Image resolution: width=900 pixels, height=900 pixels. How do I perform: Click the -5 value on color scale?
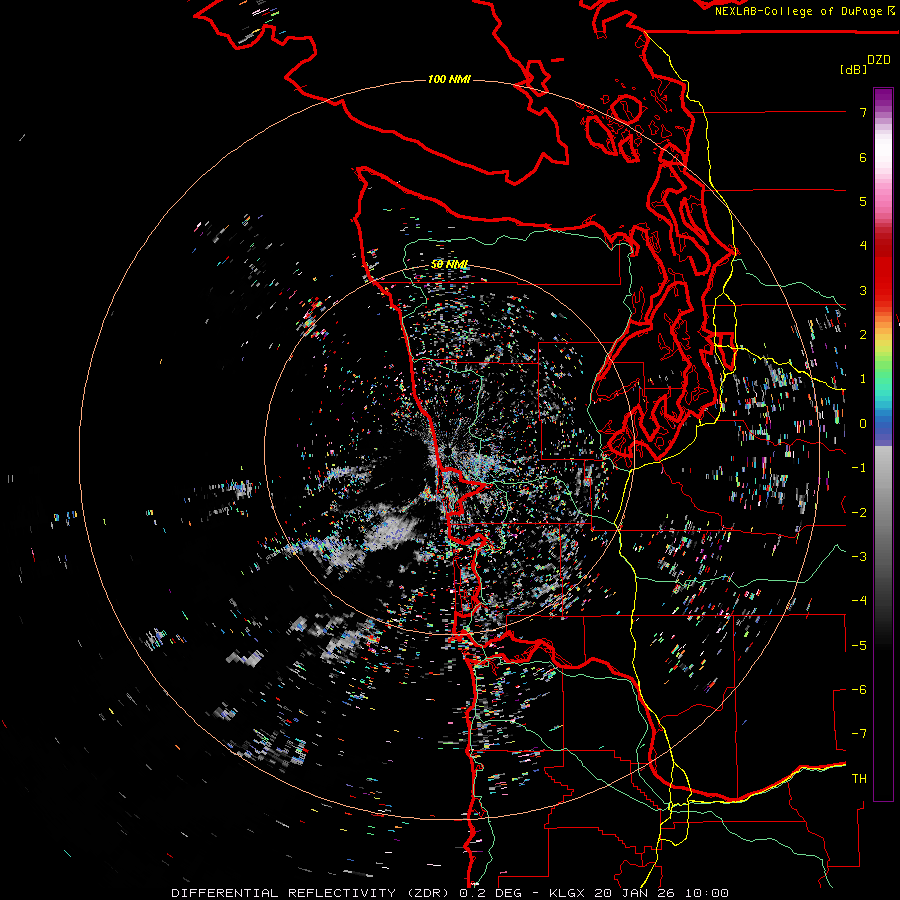pos(859,646)
